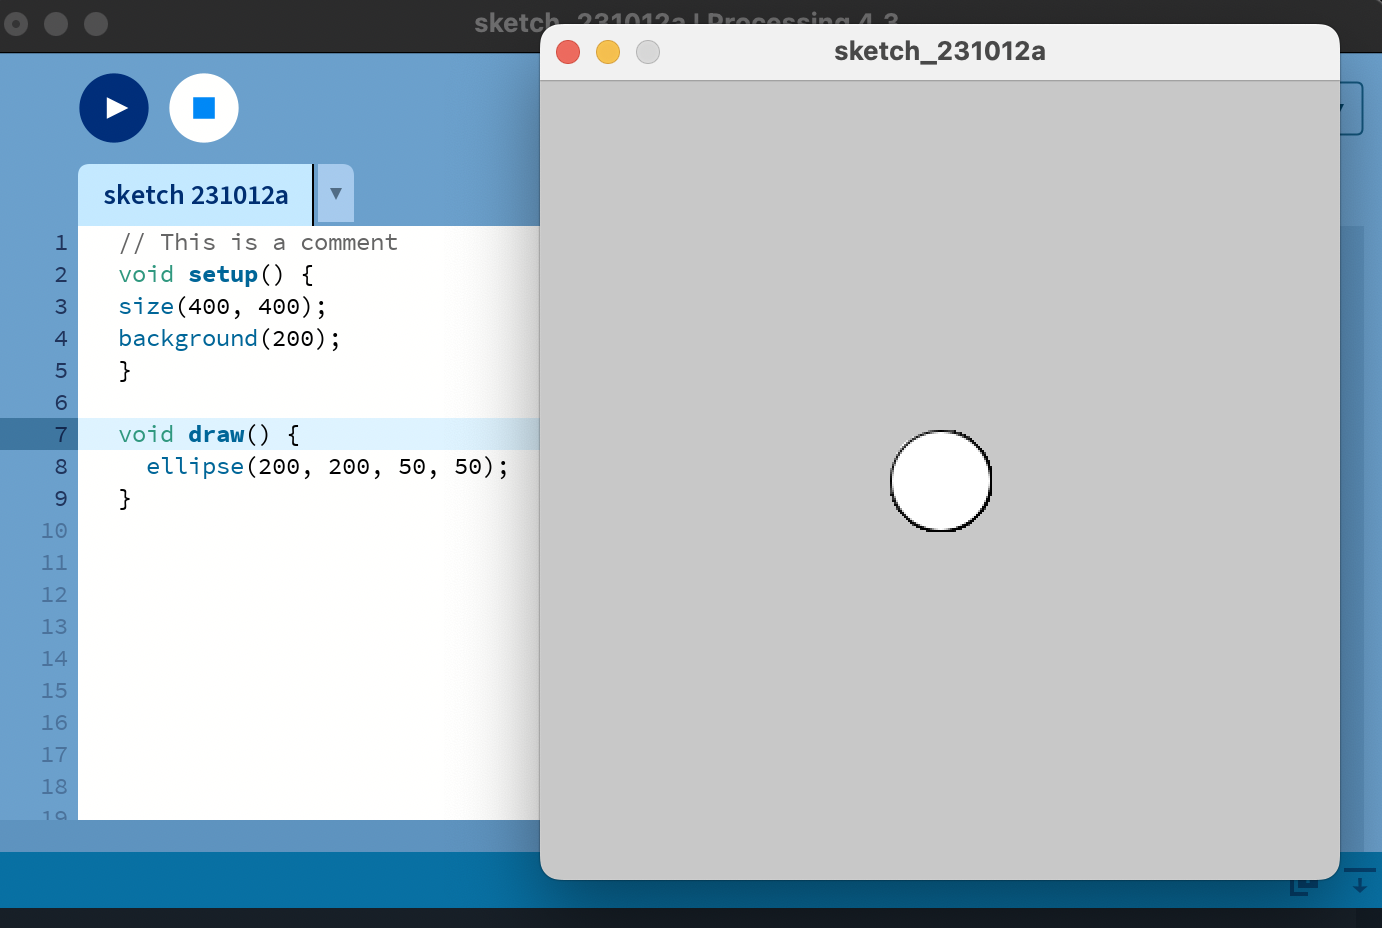1382x928 pixels.
Task: Click empty editor line 12
Action: tap(300, 595)
